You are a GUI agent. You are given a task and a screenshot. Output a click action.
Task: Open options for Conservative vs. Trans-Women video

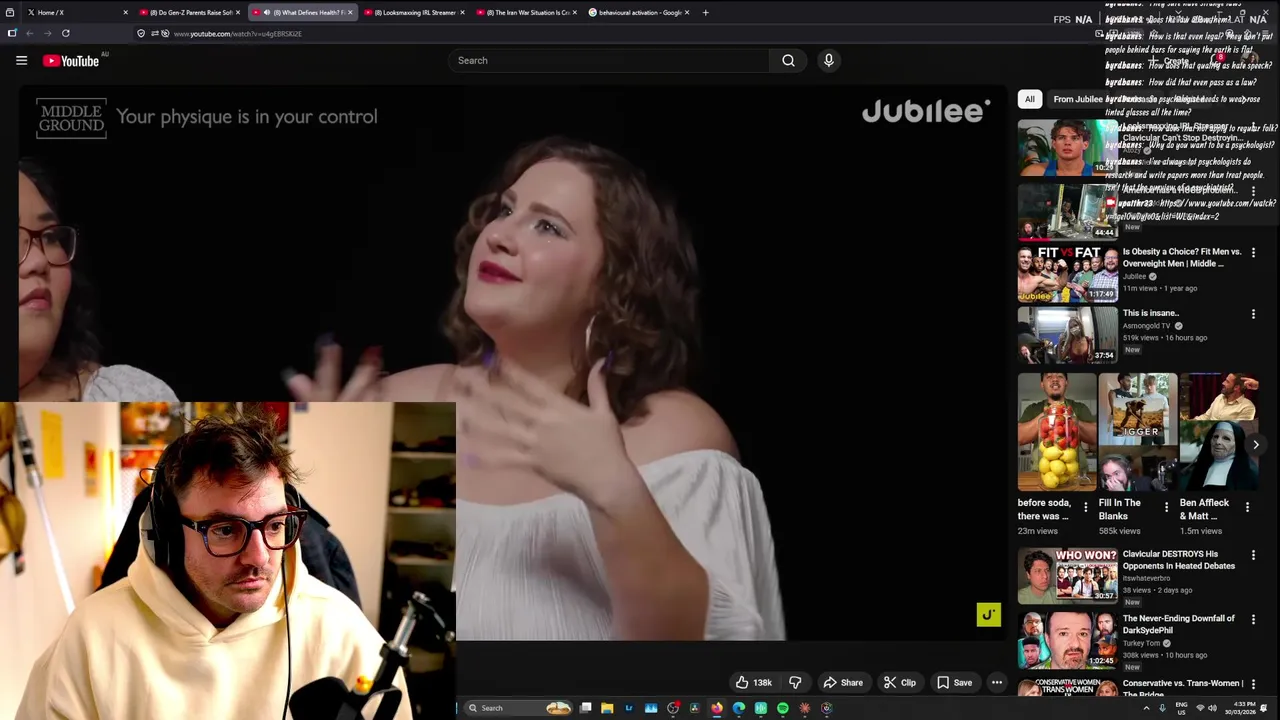(x=1253, y=684)
